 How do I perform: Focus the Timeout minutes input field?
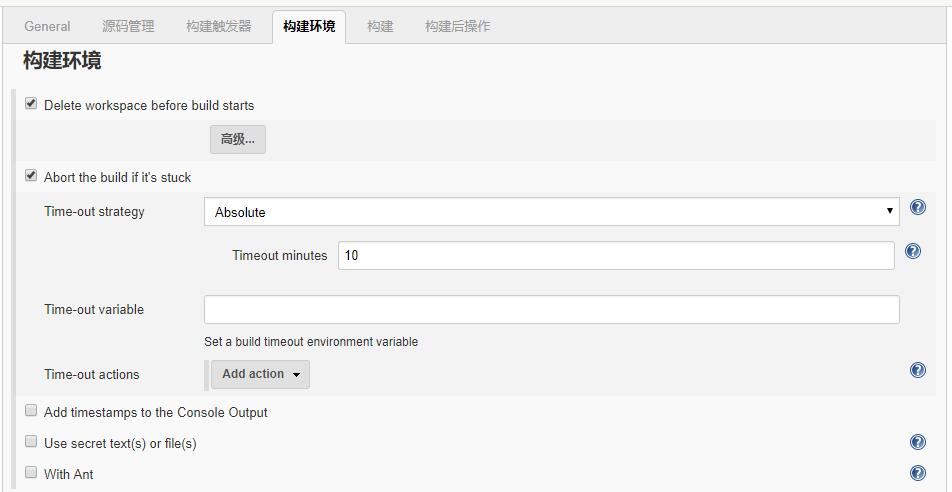tap(615, 256)
